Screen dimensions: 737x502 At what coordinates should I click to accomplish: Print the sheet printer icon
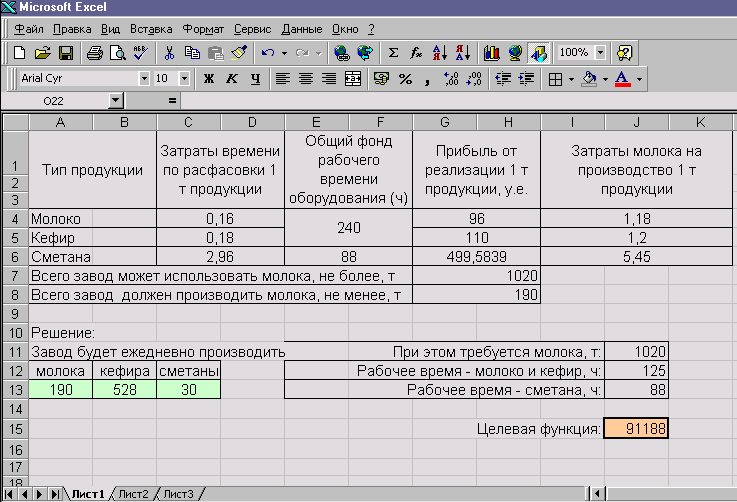[94, 53]
